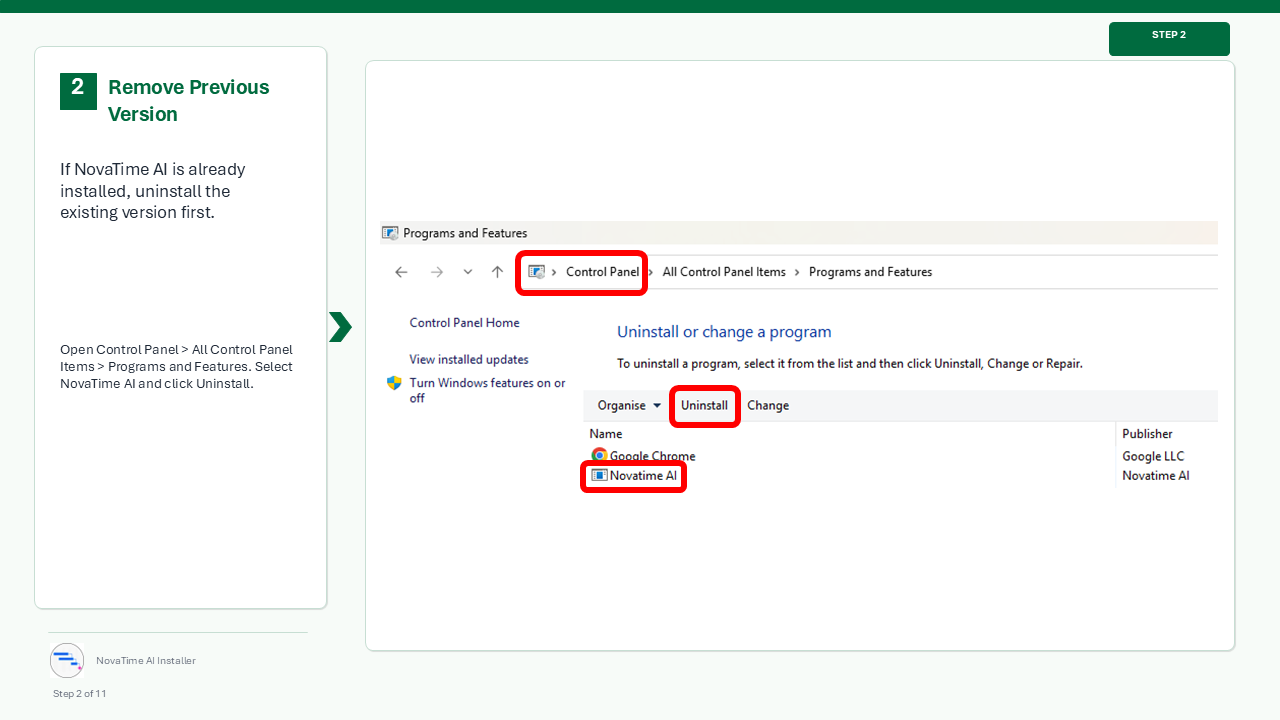This screenshot has height=720, width=1280.
Task: Click the Step 2 of 11 text
Action: pyautogui.click(x=80, y=694)
